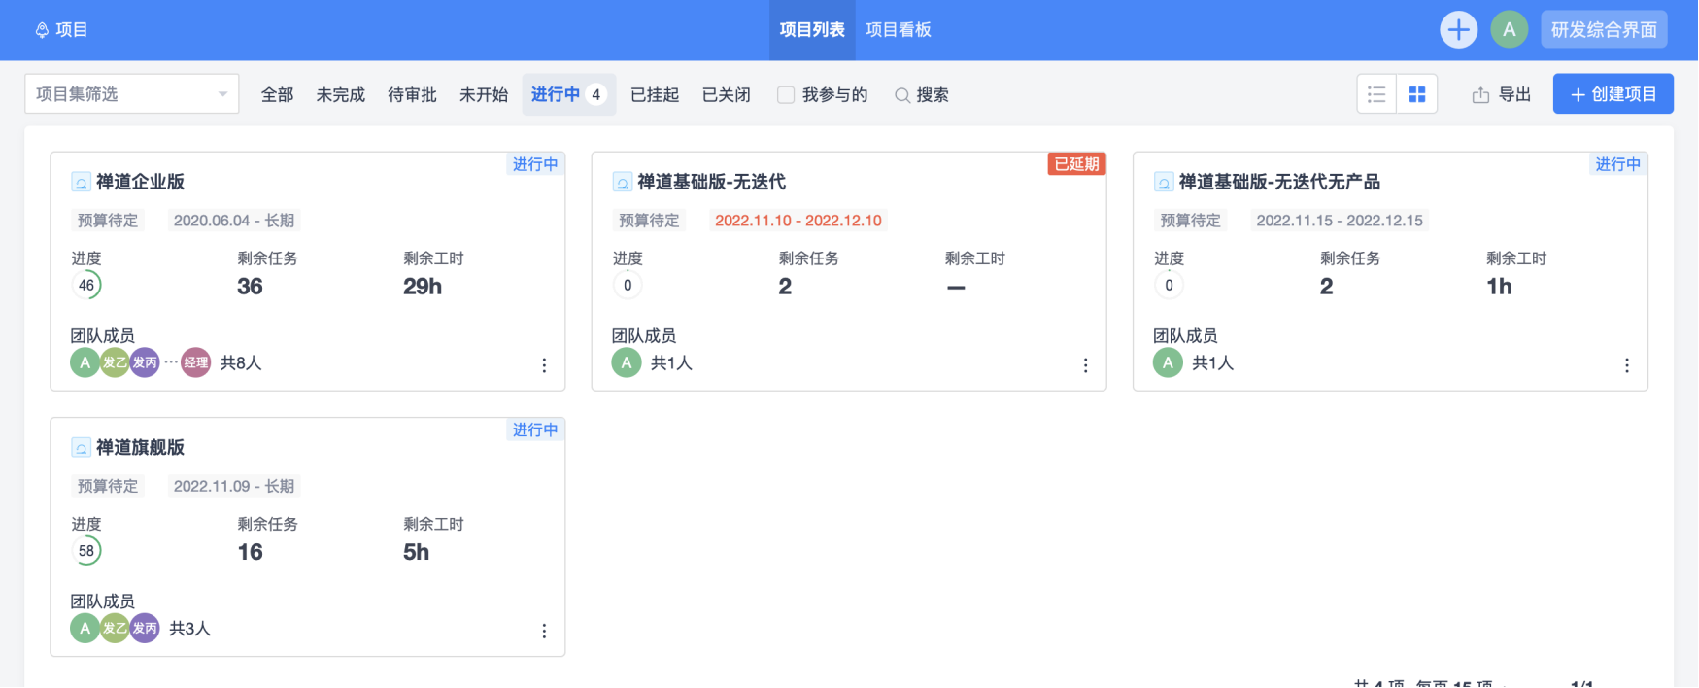Click 共3人 team count
The height and width of the screenshot is (688, 1699).
point(190,629)
